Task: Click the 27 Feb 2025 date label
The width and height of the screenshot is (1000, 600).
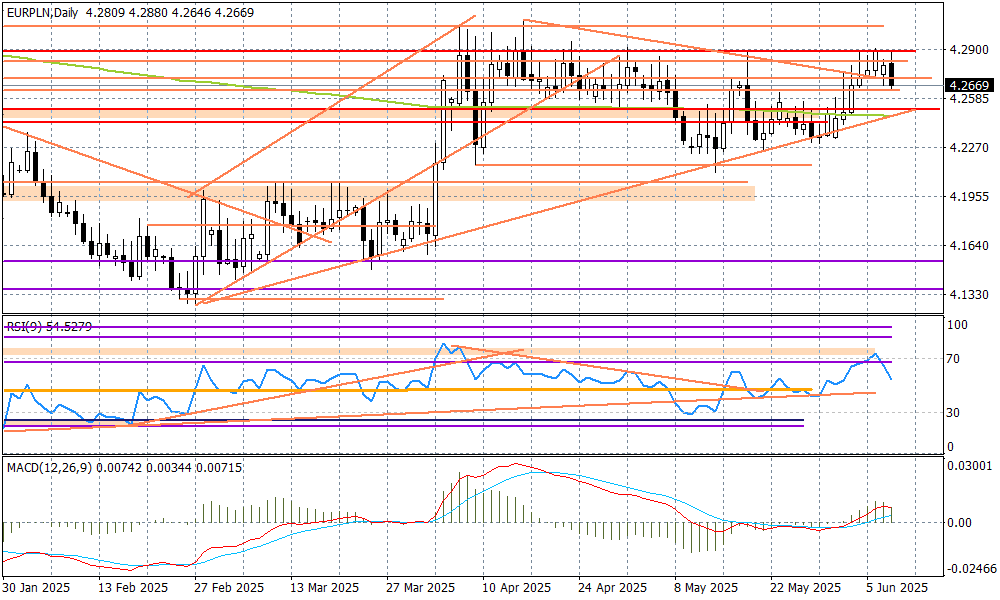Action: pyautogui.click(x=230, y=587)
